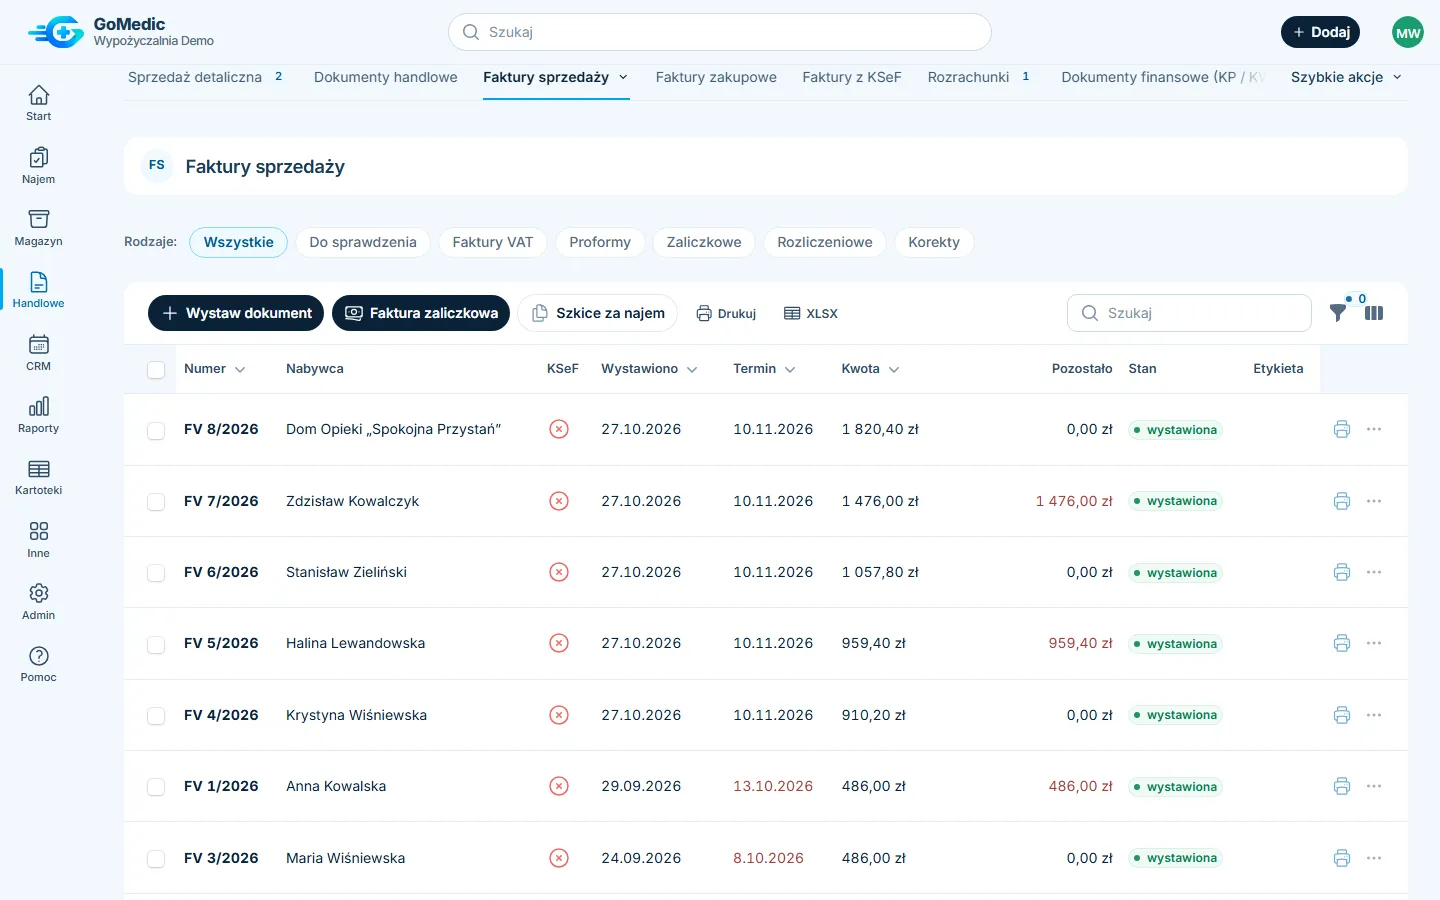
Task: Open the filter funnel icon
Action: point(1338,313)
